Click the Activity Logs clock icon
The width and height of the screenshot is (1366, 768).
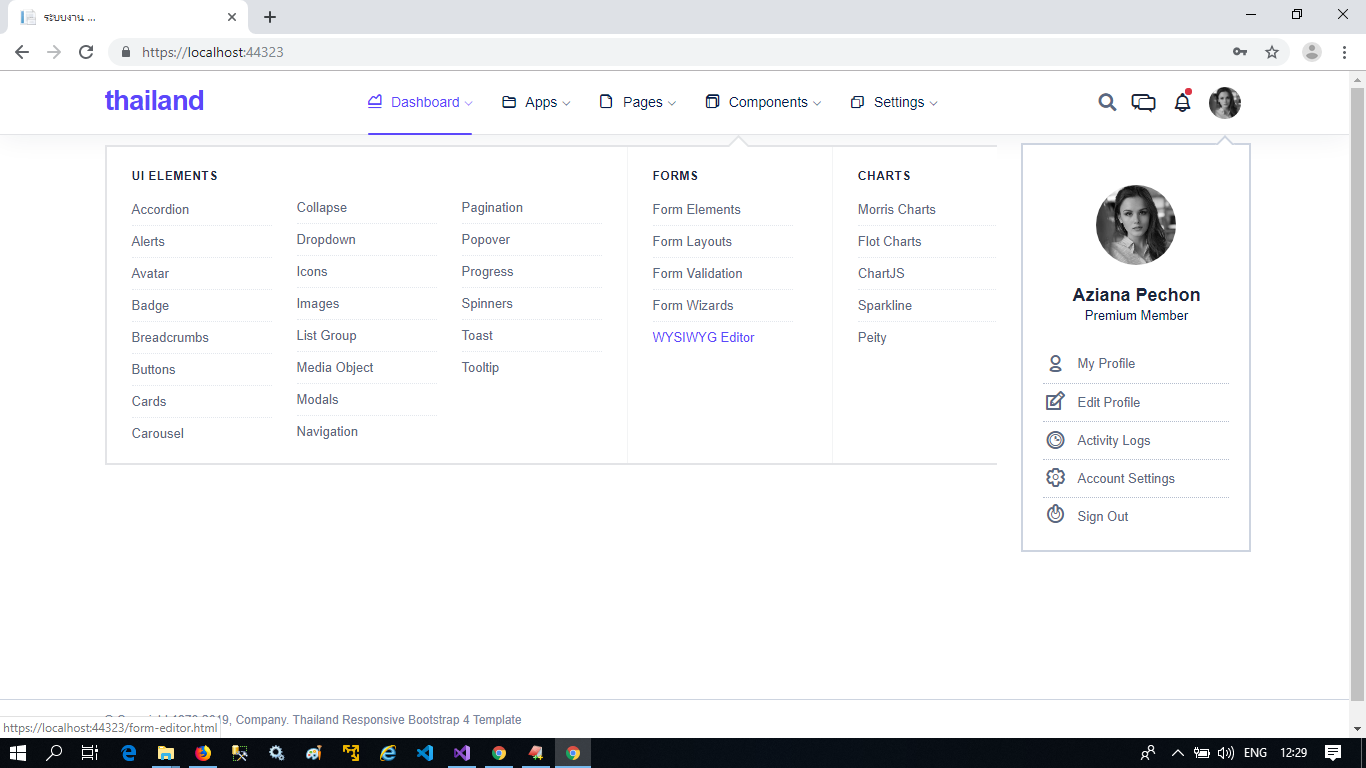1055,440
